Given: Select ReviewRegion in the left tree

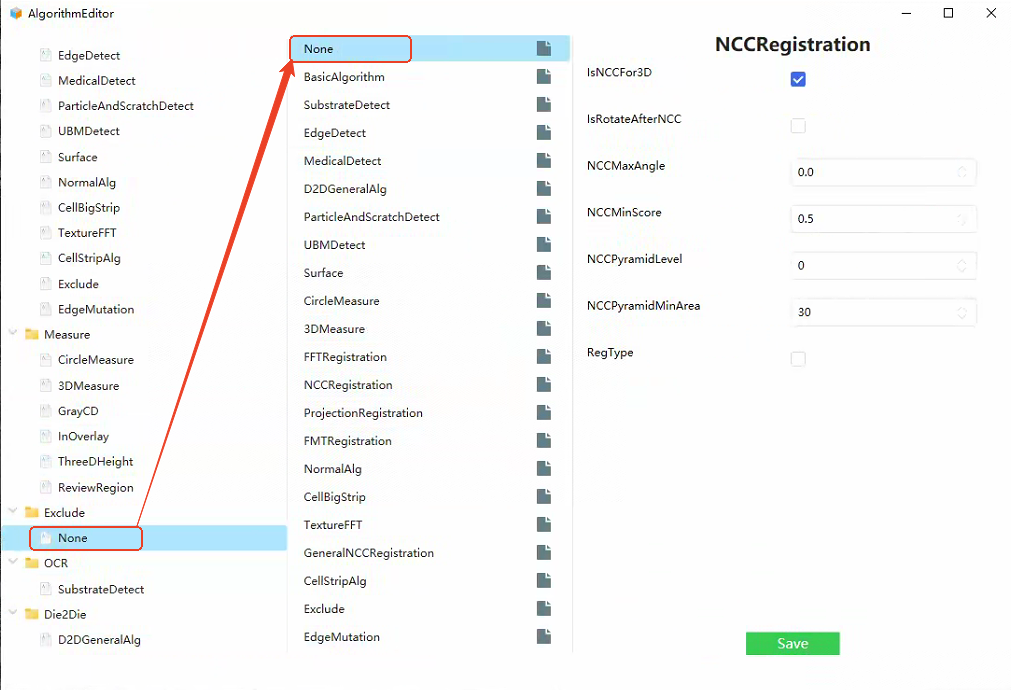Looking at the screenshot, I should pos(95,488).
